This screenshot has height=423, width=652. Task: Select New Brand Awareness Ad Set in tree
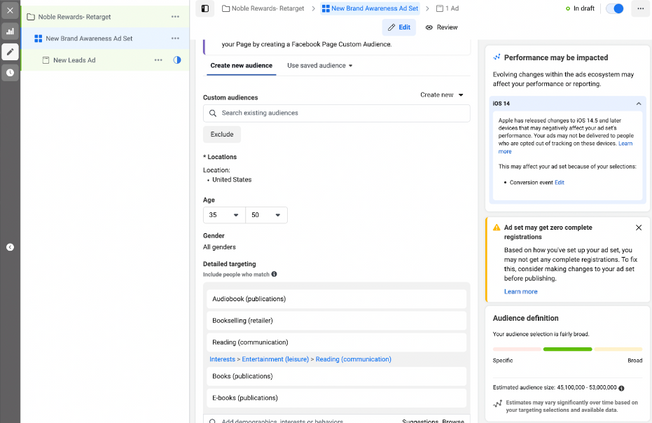tap(105, 38)
